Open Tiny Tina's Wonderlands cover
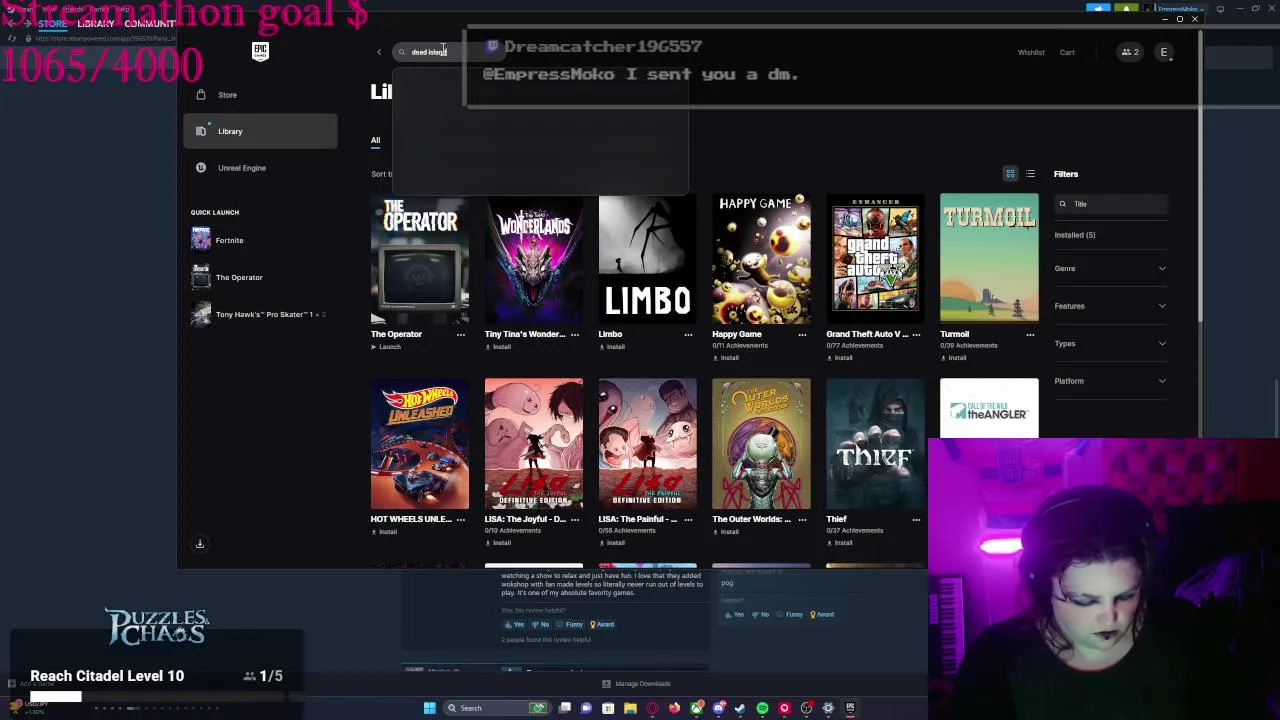 click(534, 259)
